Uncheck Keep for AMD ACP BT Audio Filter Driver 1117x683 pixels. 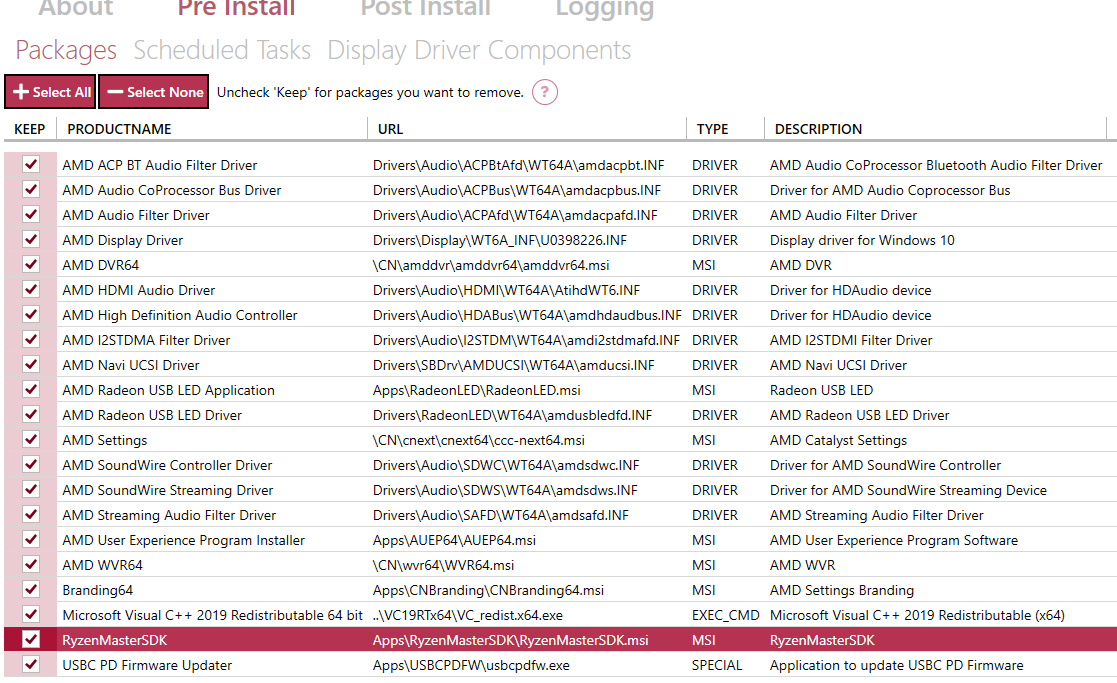[x=31, y=165]
